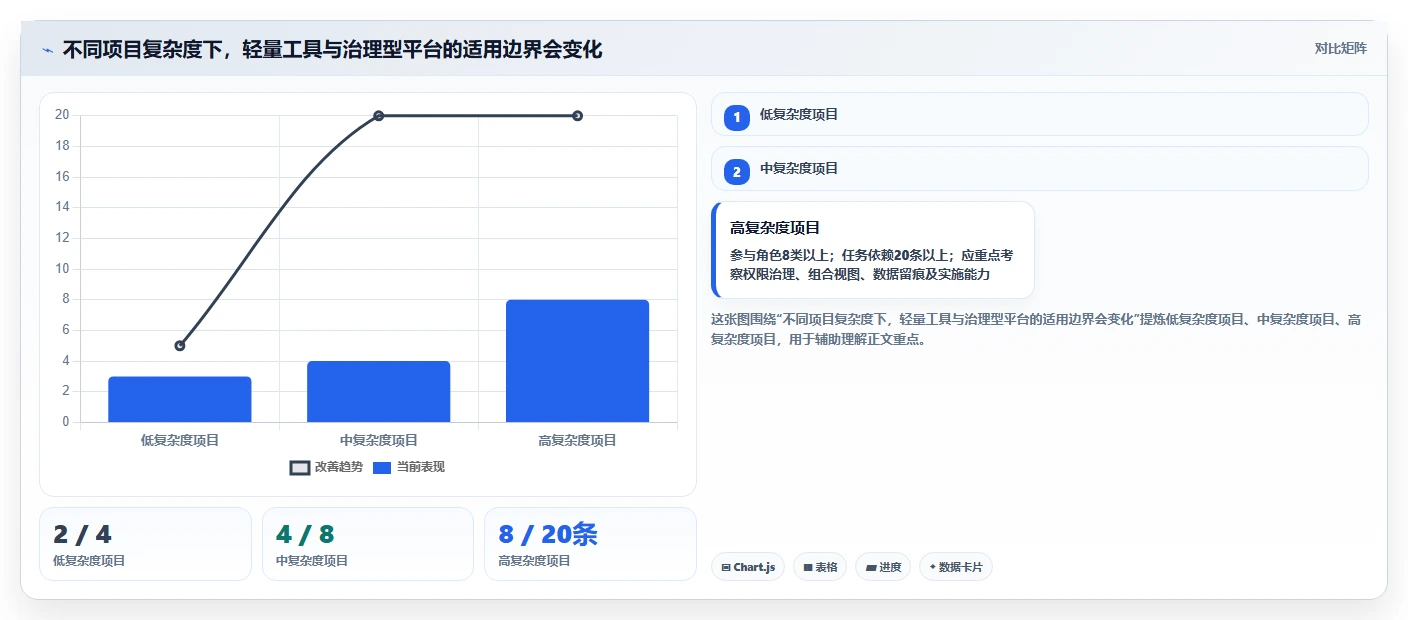
Task: Click the blue 当前表现 legend swatch
Action: tap(382, 468)
